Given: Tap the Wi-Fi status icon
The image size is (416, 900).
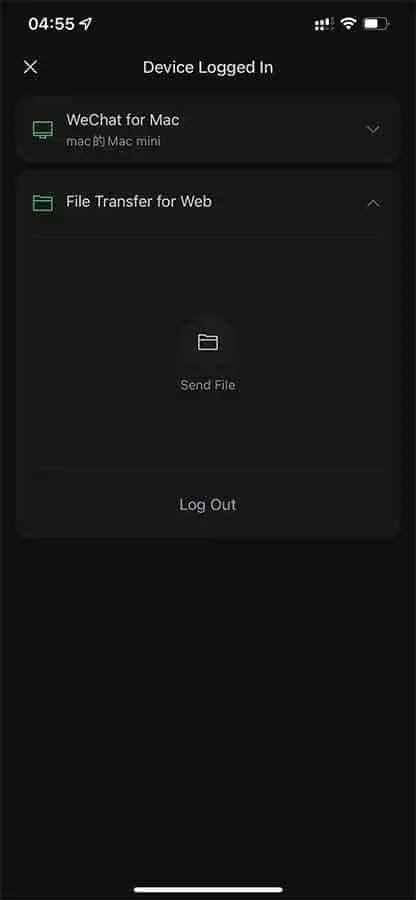Looking at the screenshot, I should 348,24.
